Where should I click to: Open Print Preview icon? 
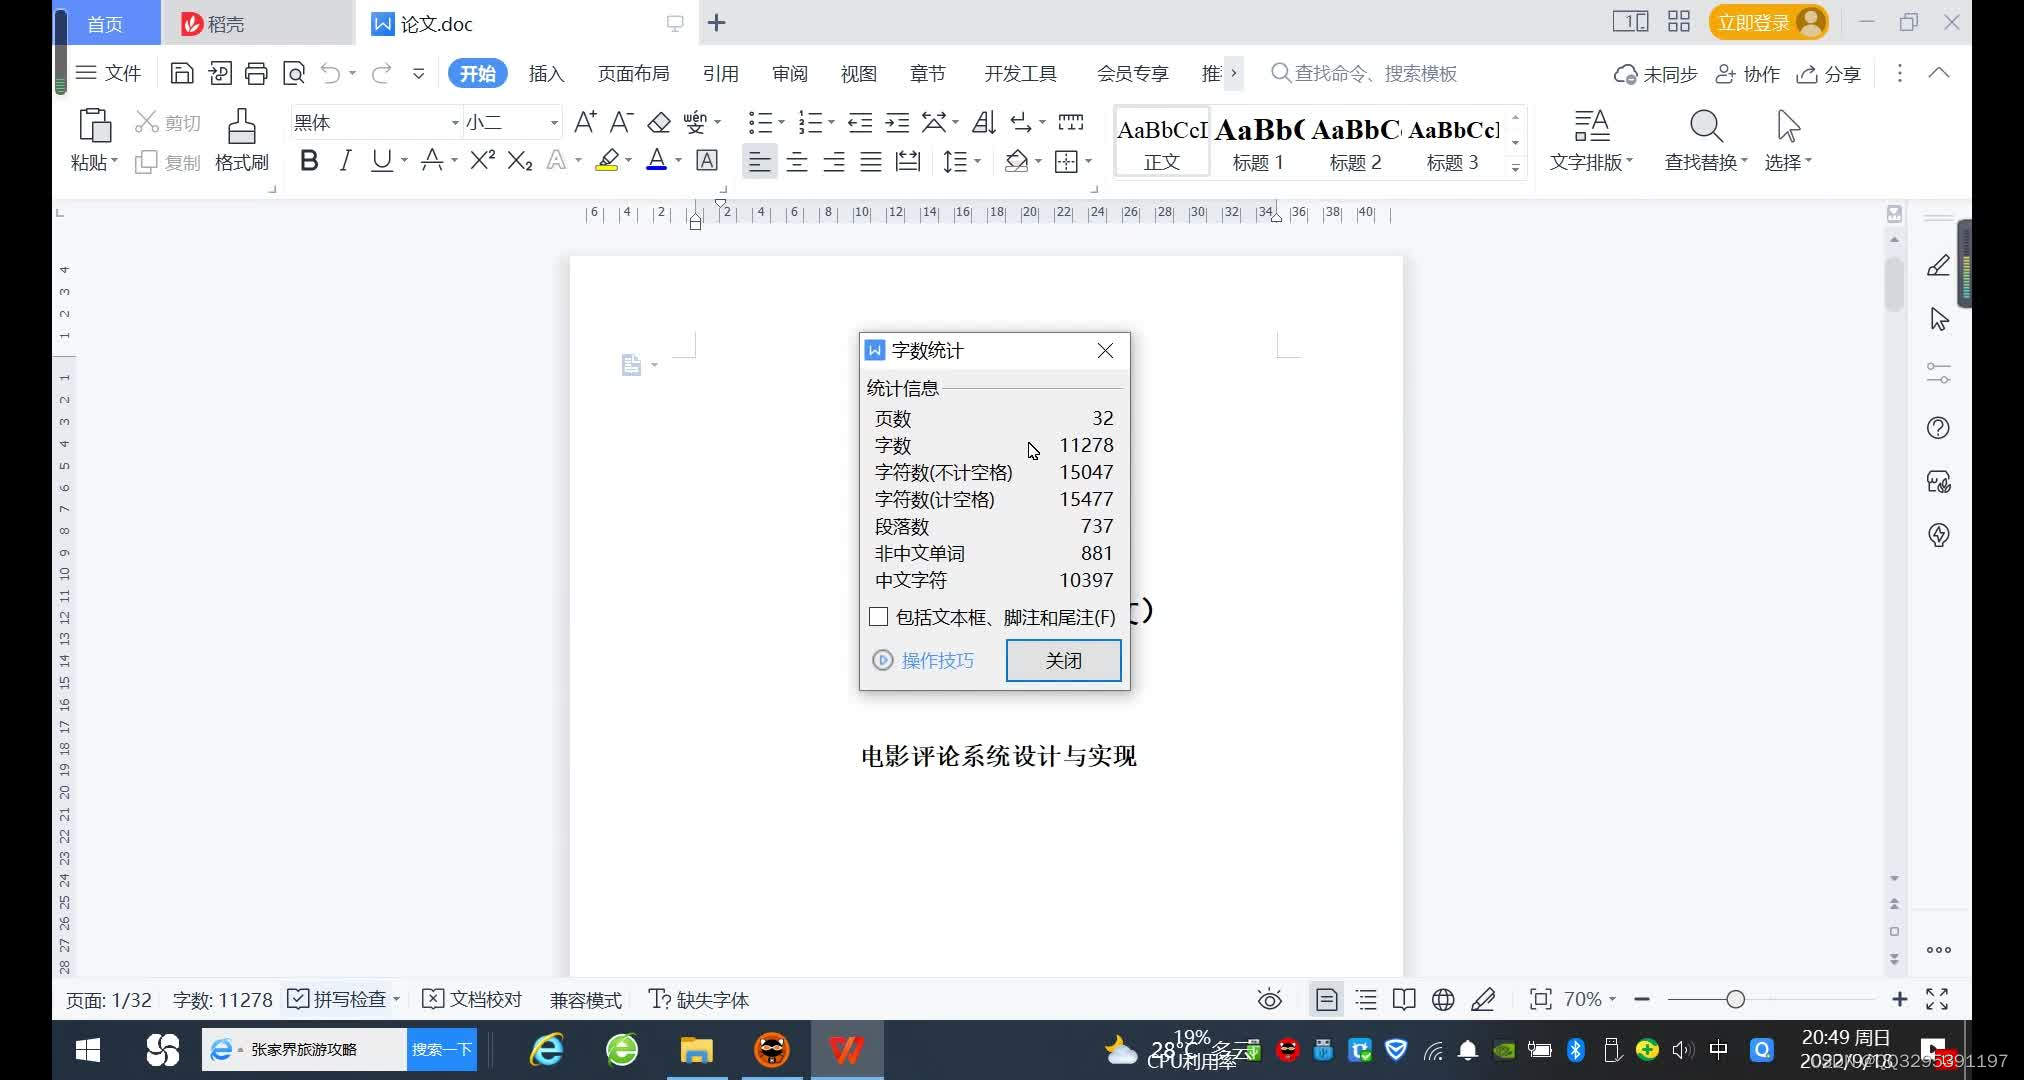(294, 73)
